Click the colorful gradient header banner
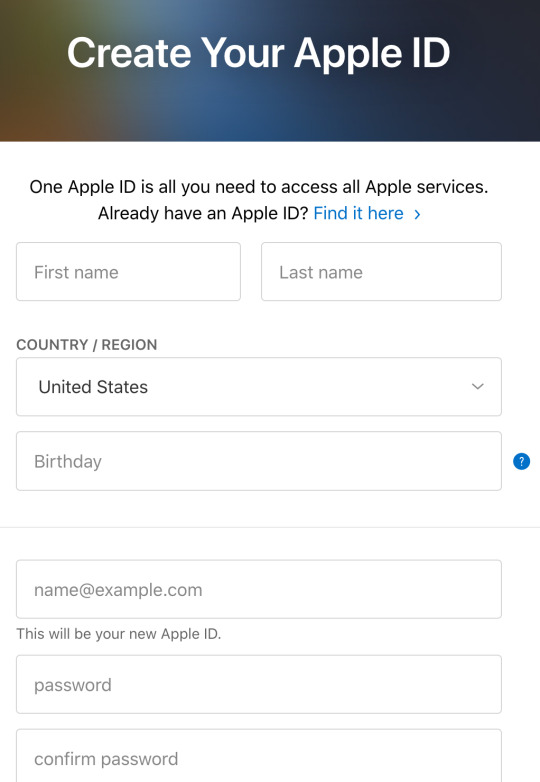The image size is (540, 782). coord(270,71)
